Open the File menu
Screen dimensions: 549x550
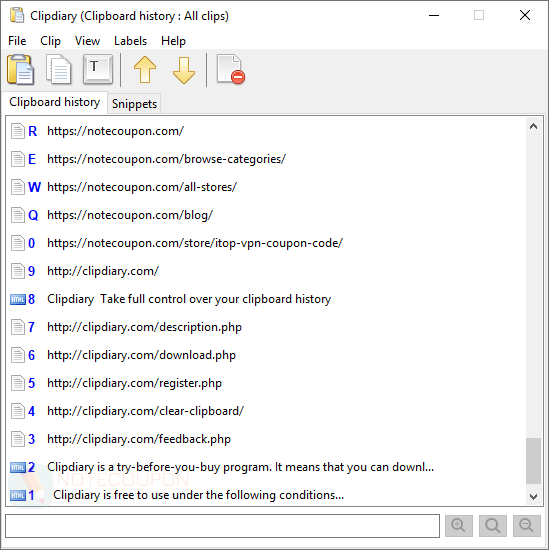tap(17, 41)
